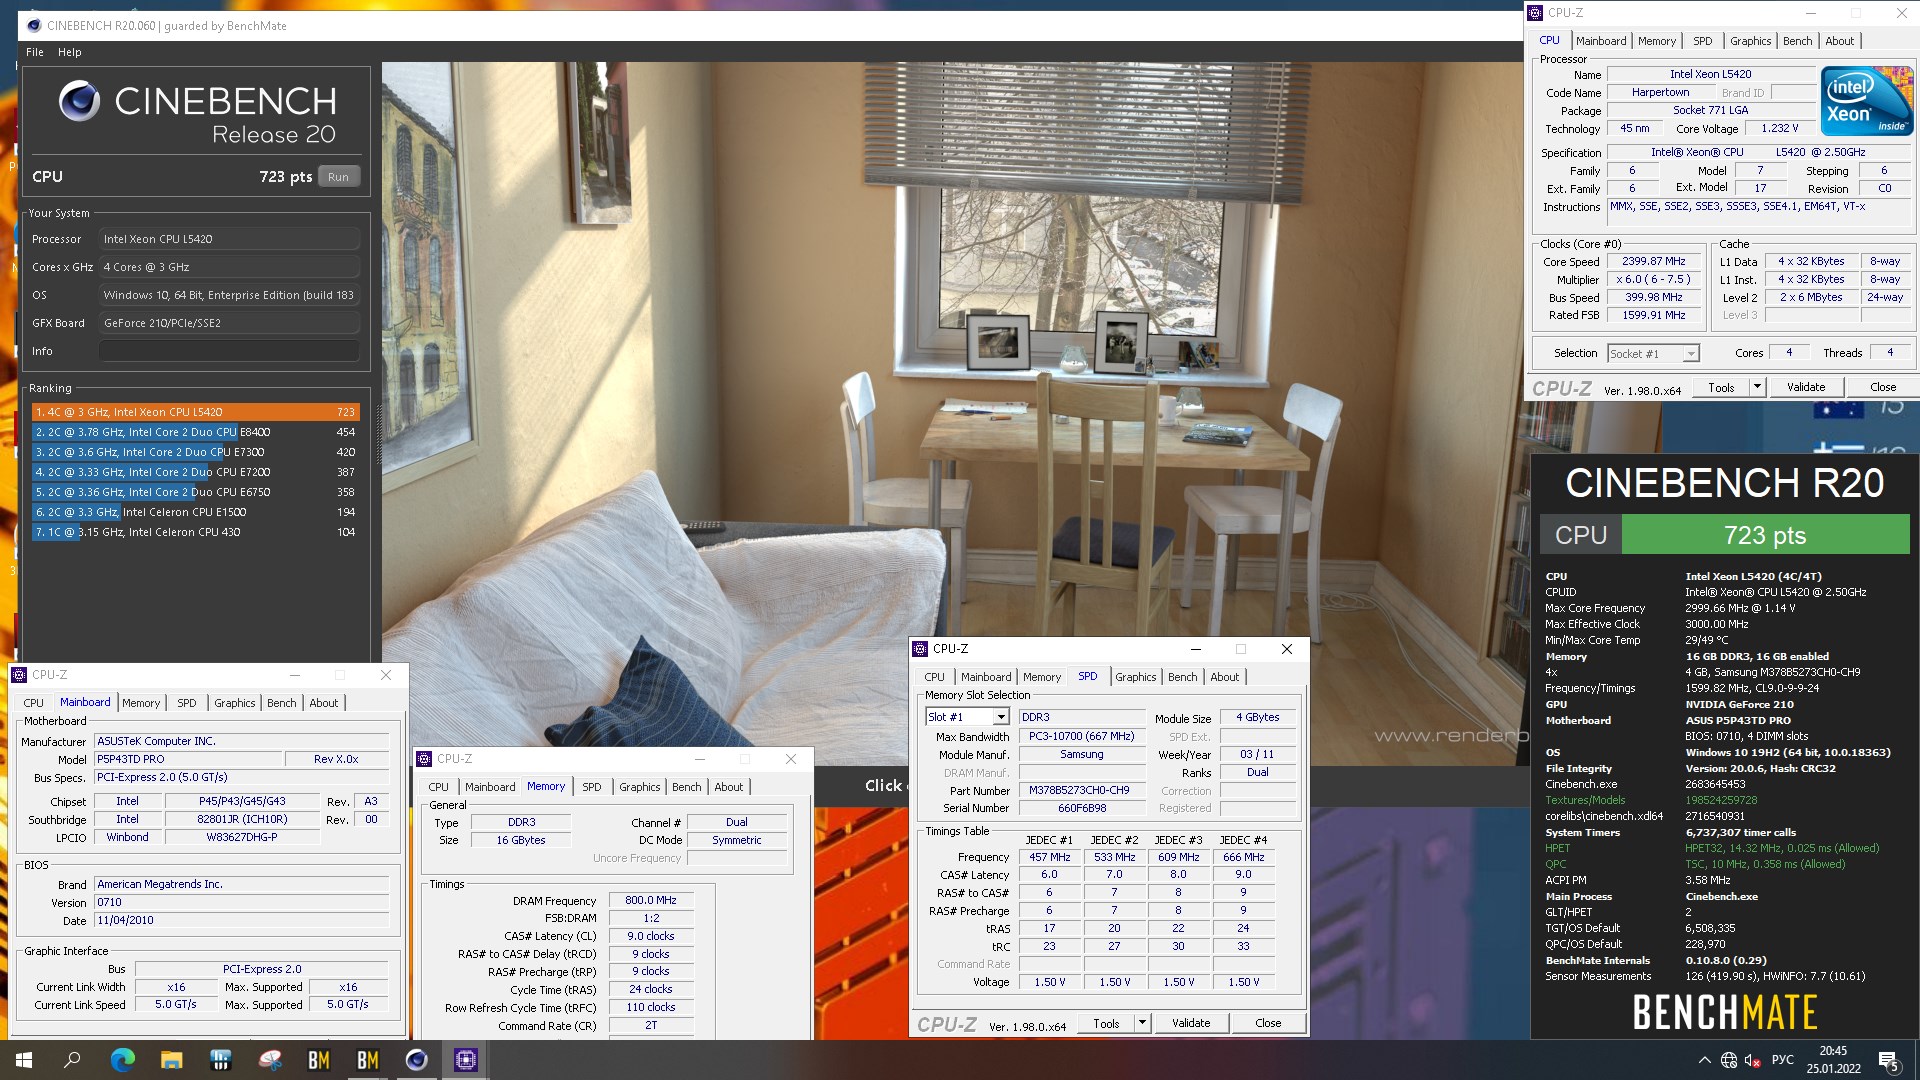
Task: Click Validate in the processor CPU-Z window
Action: point(1806,387)
